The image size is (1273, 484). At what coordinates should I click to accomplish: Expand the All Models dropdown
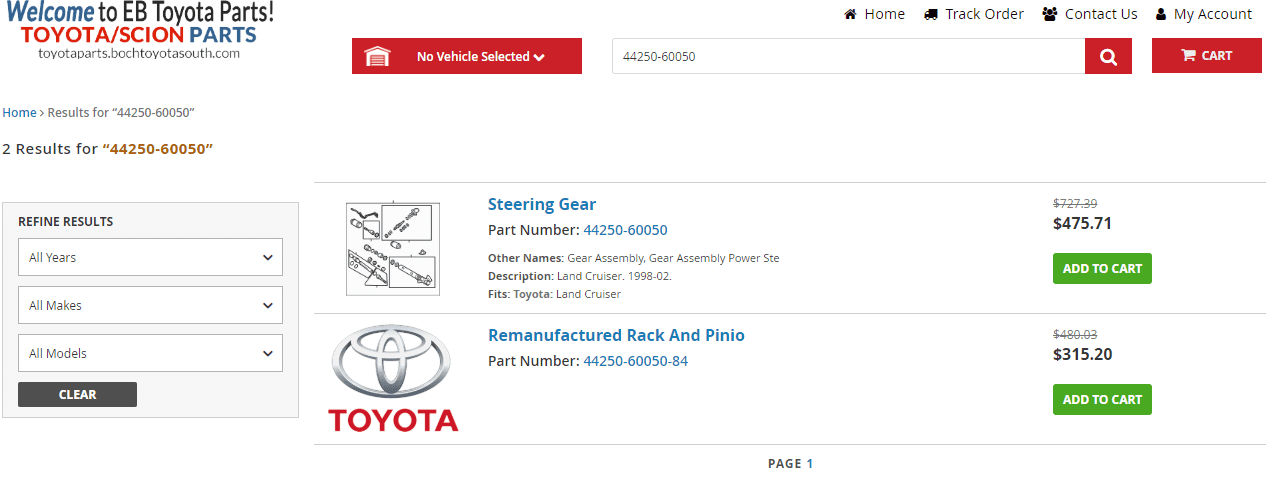(150, 353)
